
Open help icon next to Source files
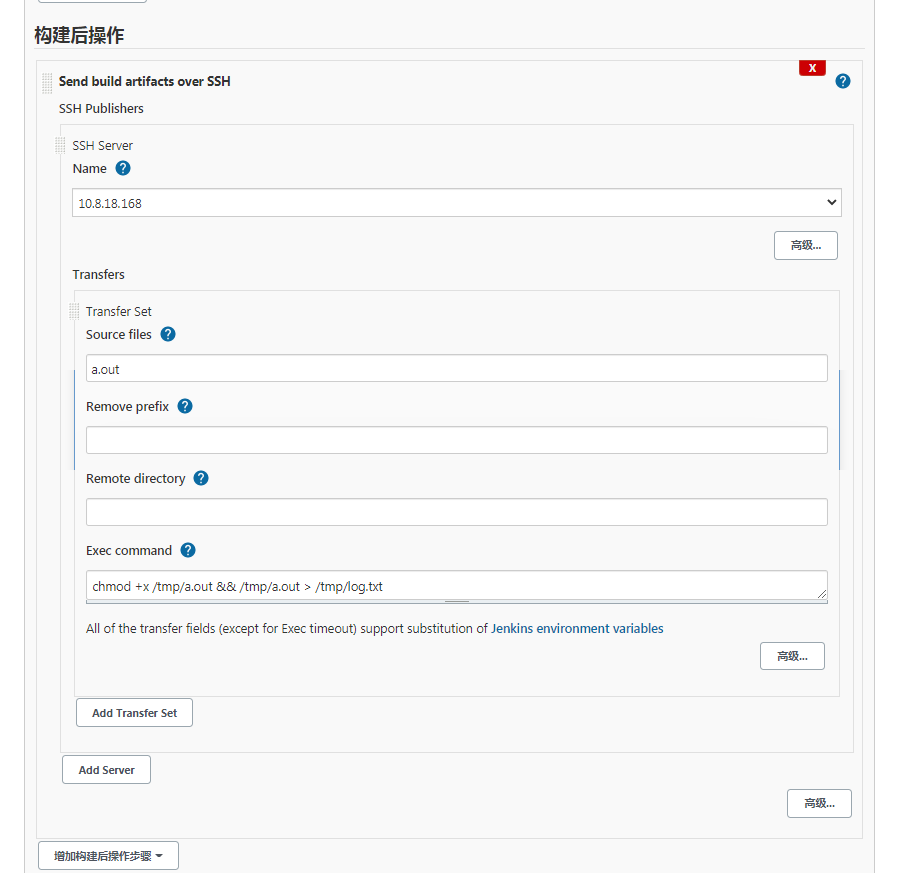click(x=168, y=334)
